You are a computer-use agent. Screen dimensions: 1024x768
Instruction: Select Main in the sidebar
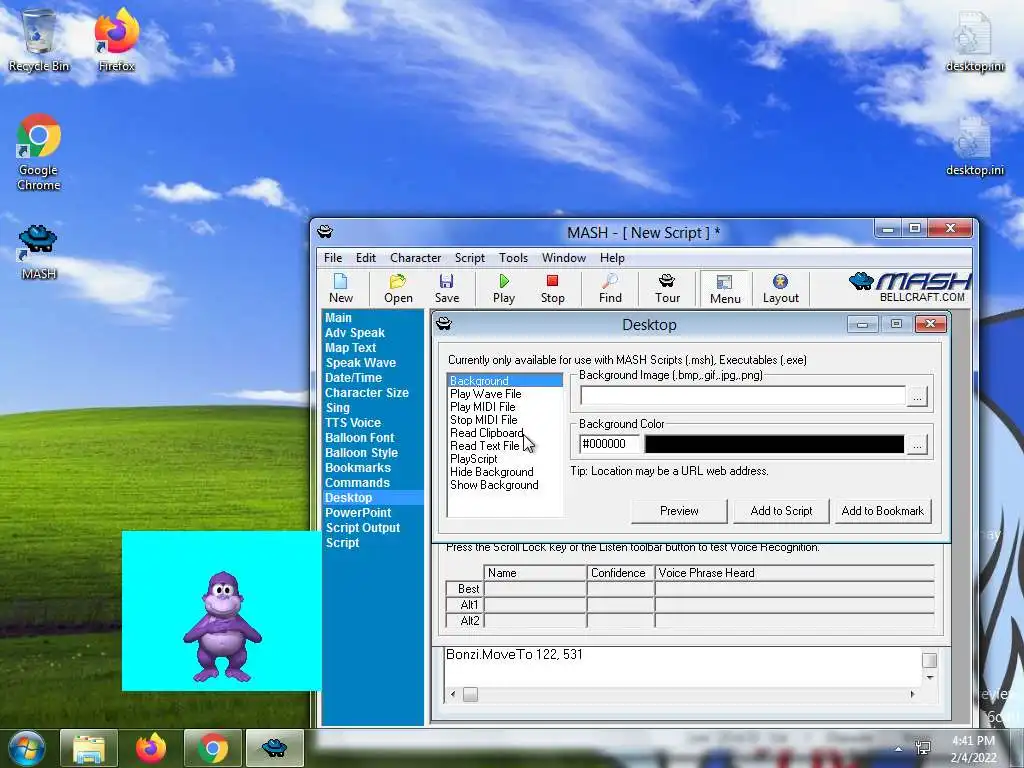pos(338,318)
